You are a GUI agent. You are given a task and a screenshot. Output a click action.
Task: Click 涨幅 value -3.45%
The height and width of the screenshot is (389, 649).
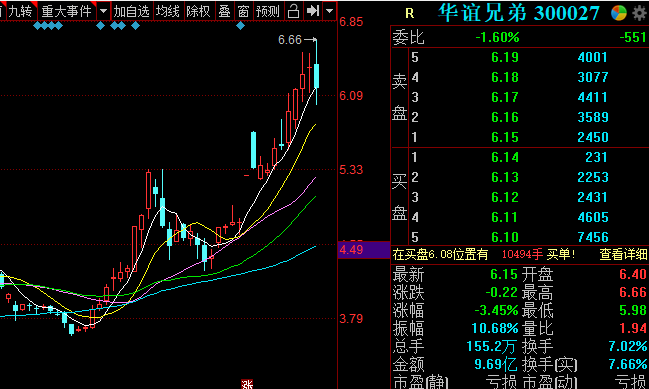496,310
